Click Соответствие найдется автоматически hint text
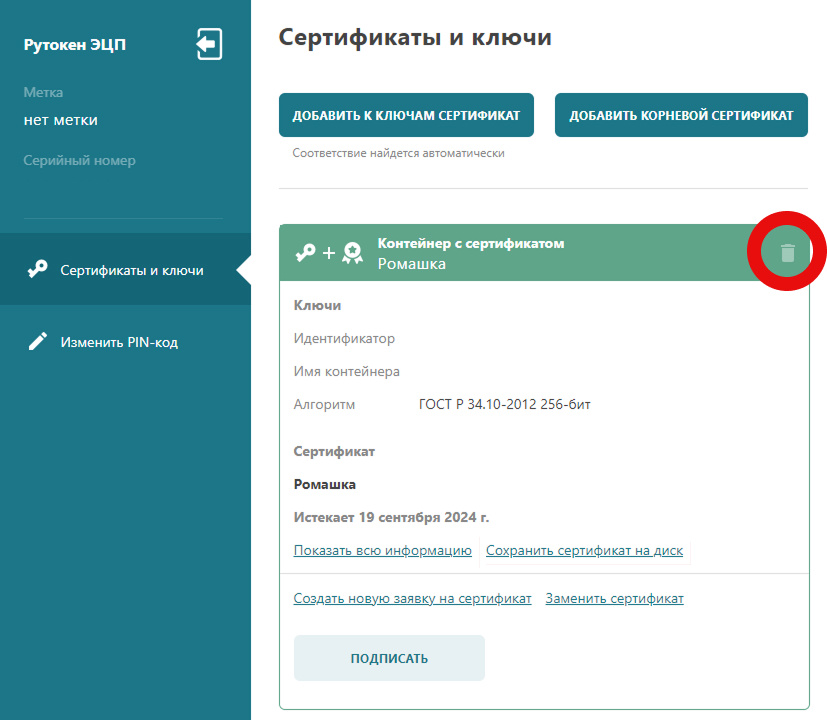The height and width of the screenshot is (720, 827). (x=398, y=153)
